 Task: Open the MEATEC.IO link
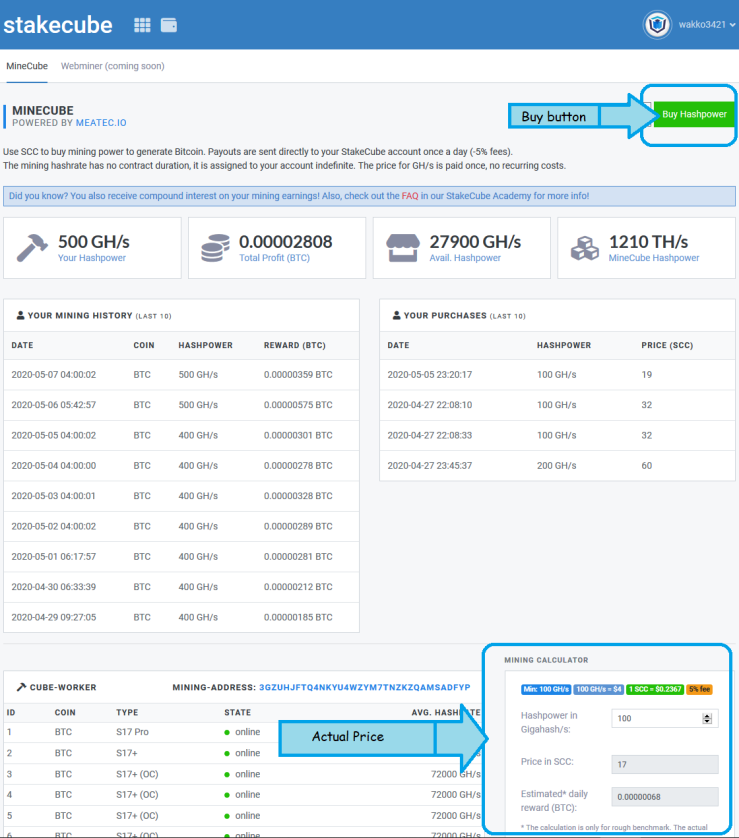101,123
